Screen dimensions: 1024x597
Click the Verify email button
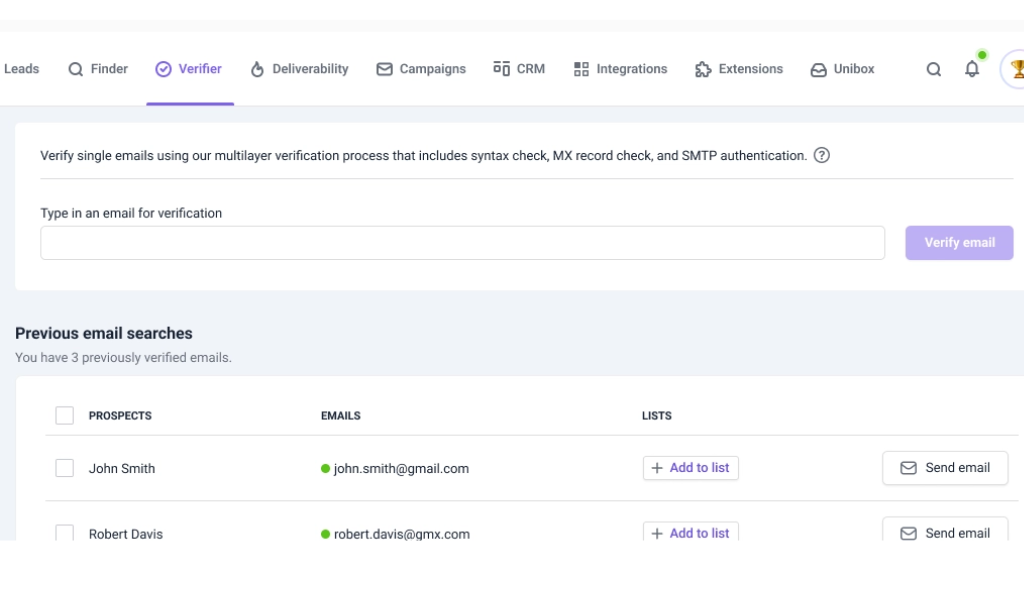(959, 243)
